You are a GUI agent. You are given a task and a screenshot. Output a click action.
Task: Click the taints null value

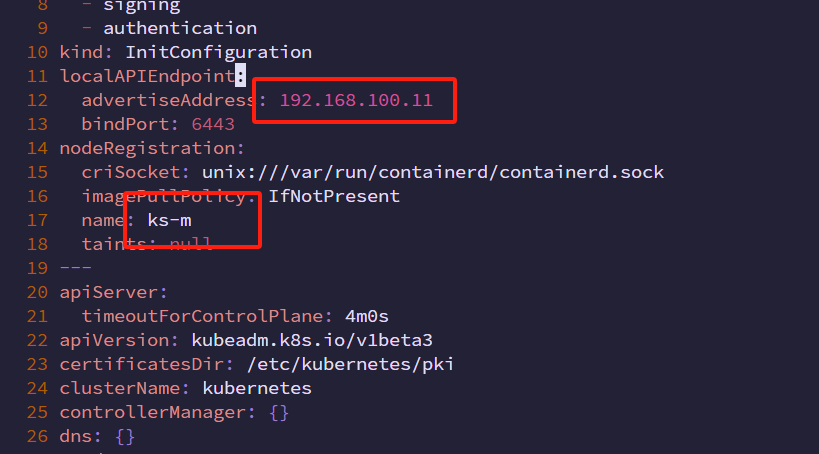tap(191, 244)
